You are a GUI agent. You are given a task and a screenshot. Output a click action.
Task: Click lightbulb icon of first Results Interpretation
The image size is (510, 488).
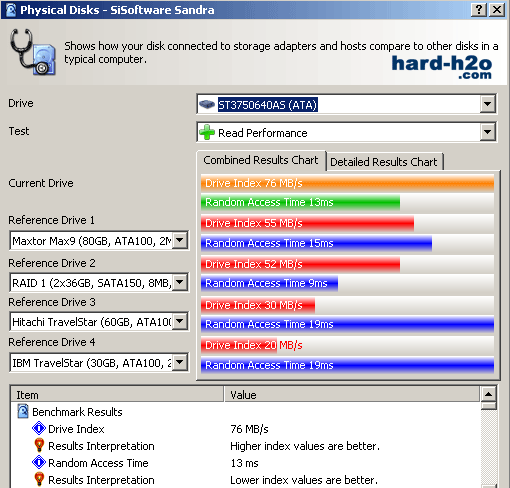(x=39, y=446)
